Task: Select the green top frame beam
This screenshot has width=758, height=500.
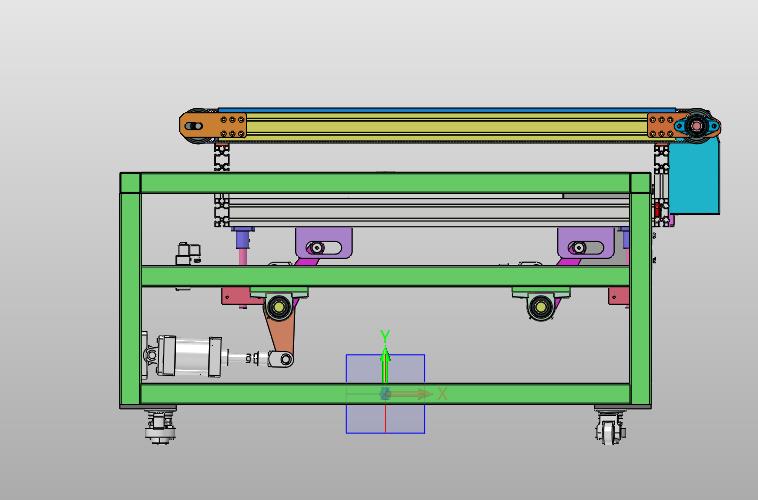Action: pos(385,183)
